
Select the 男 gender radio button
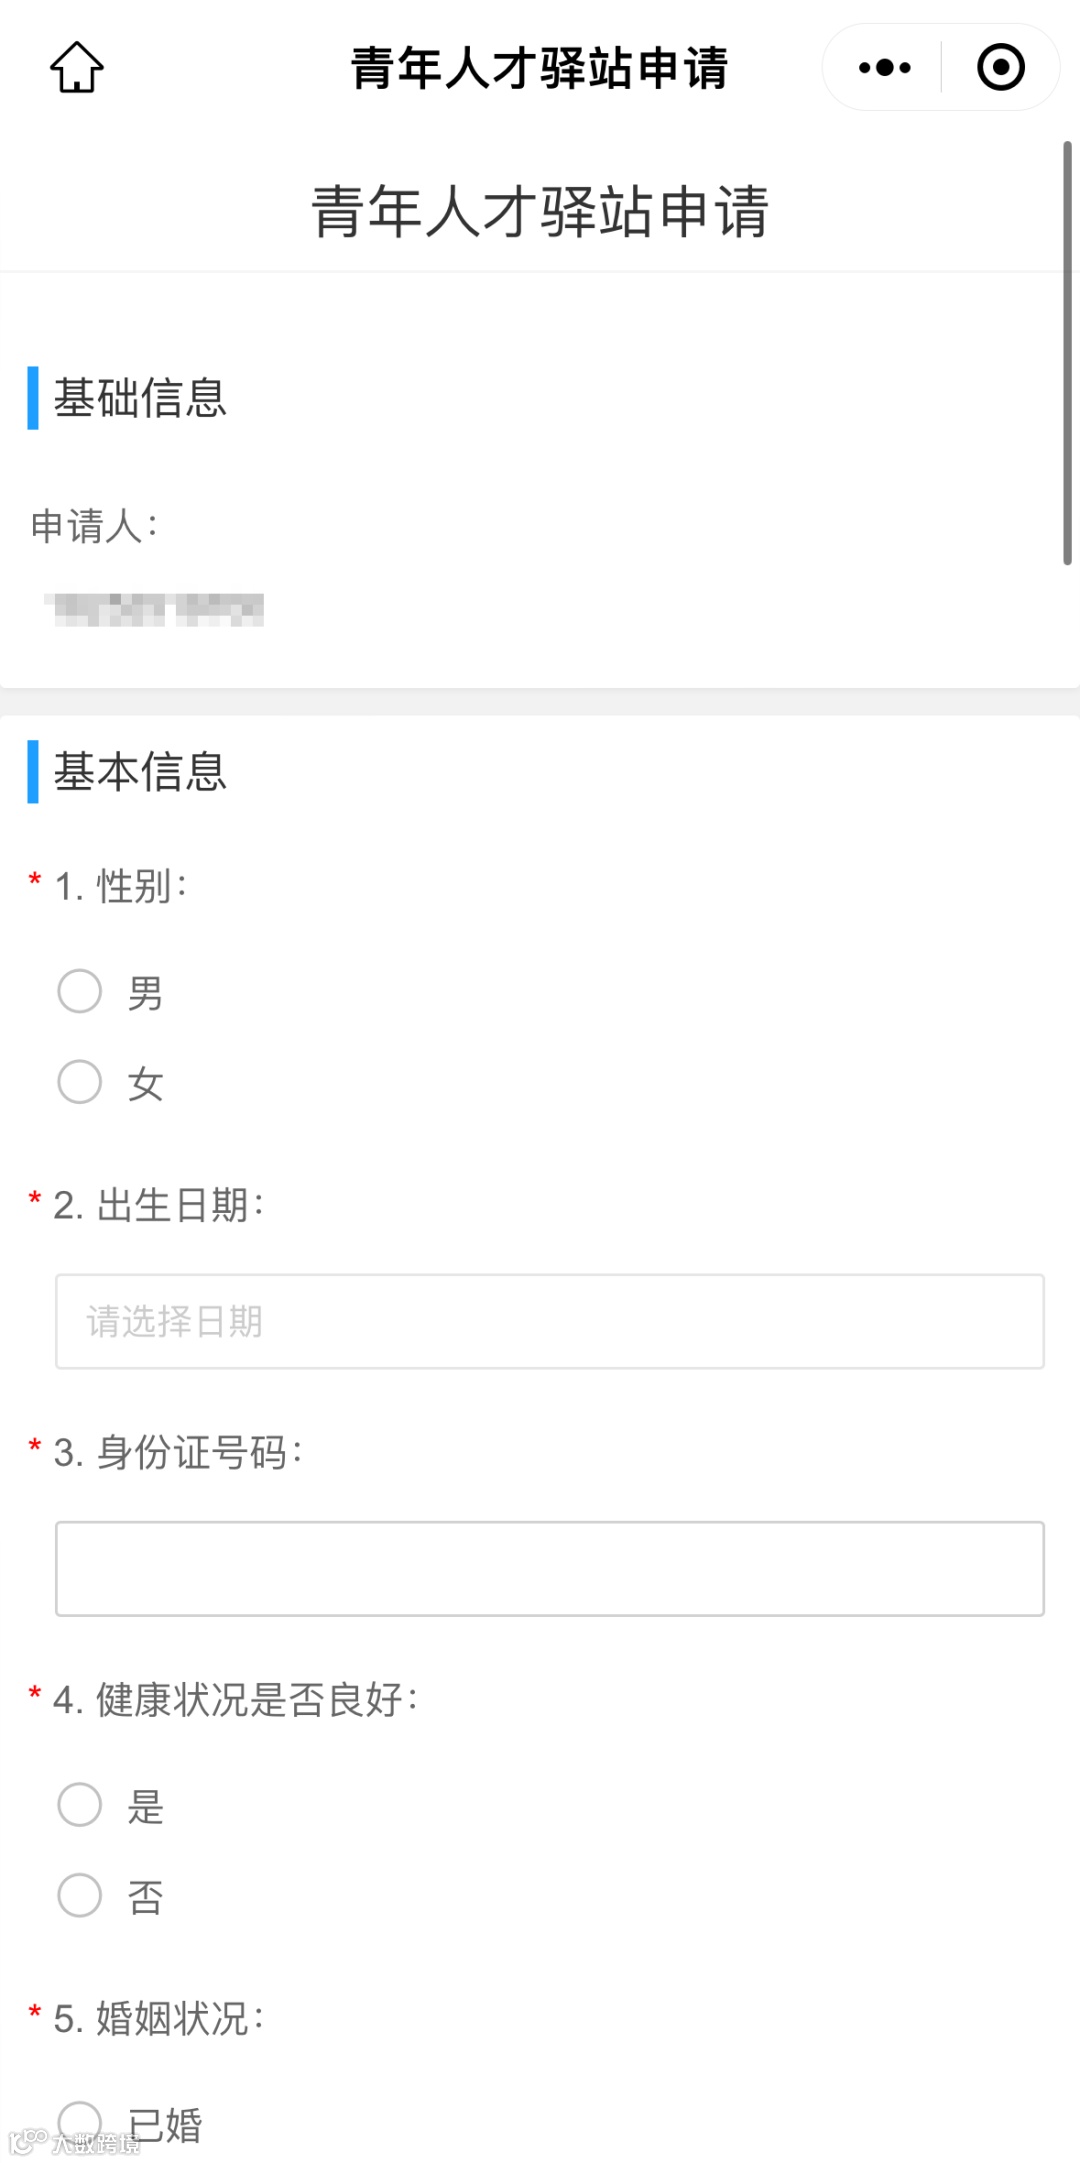[x=80, y=991]
